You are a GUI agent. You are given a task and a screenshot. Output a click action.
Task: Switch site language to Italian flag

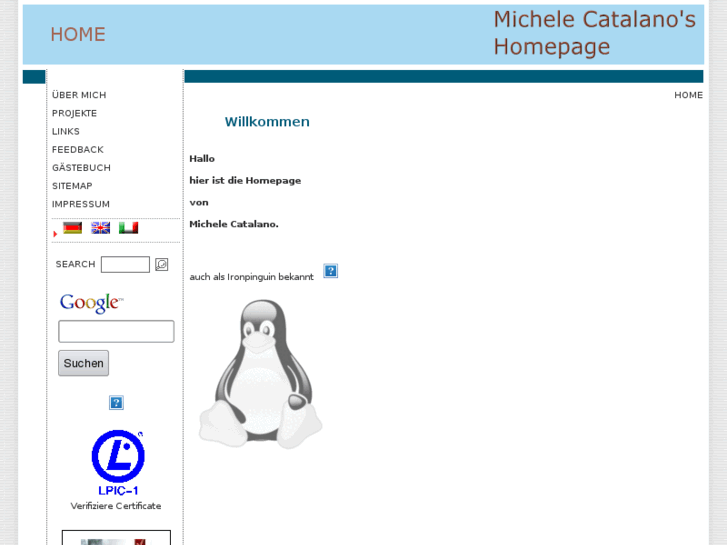(x=128, y=228)
